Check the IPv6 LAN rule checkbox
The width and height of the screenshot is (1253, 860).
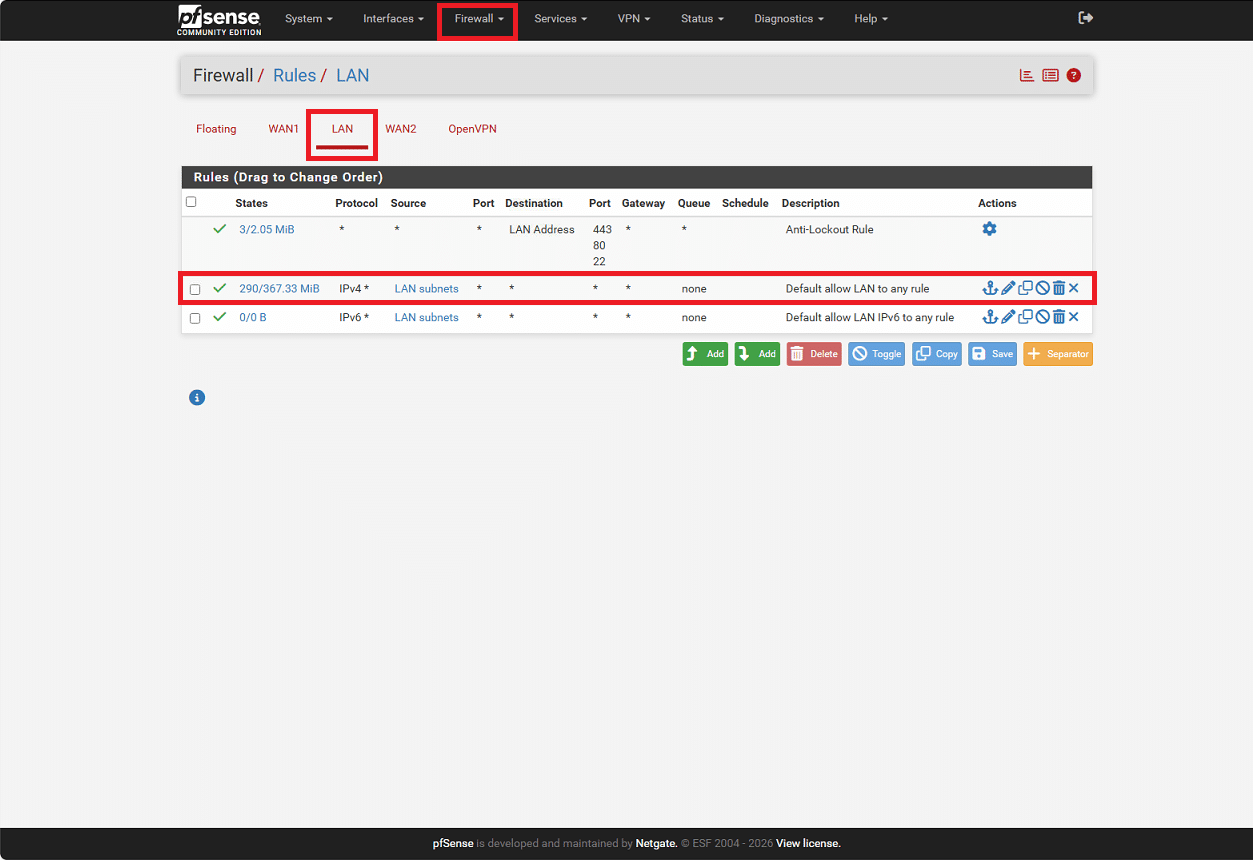[195, 318]
